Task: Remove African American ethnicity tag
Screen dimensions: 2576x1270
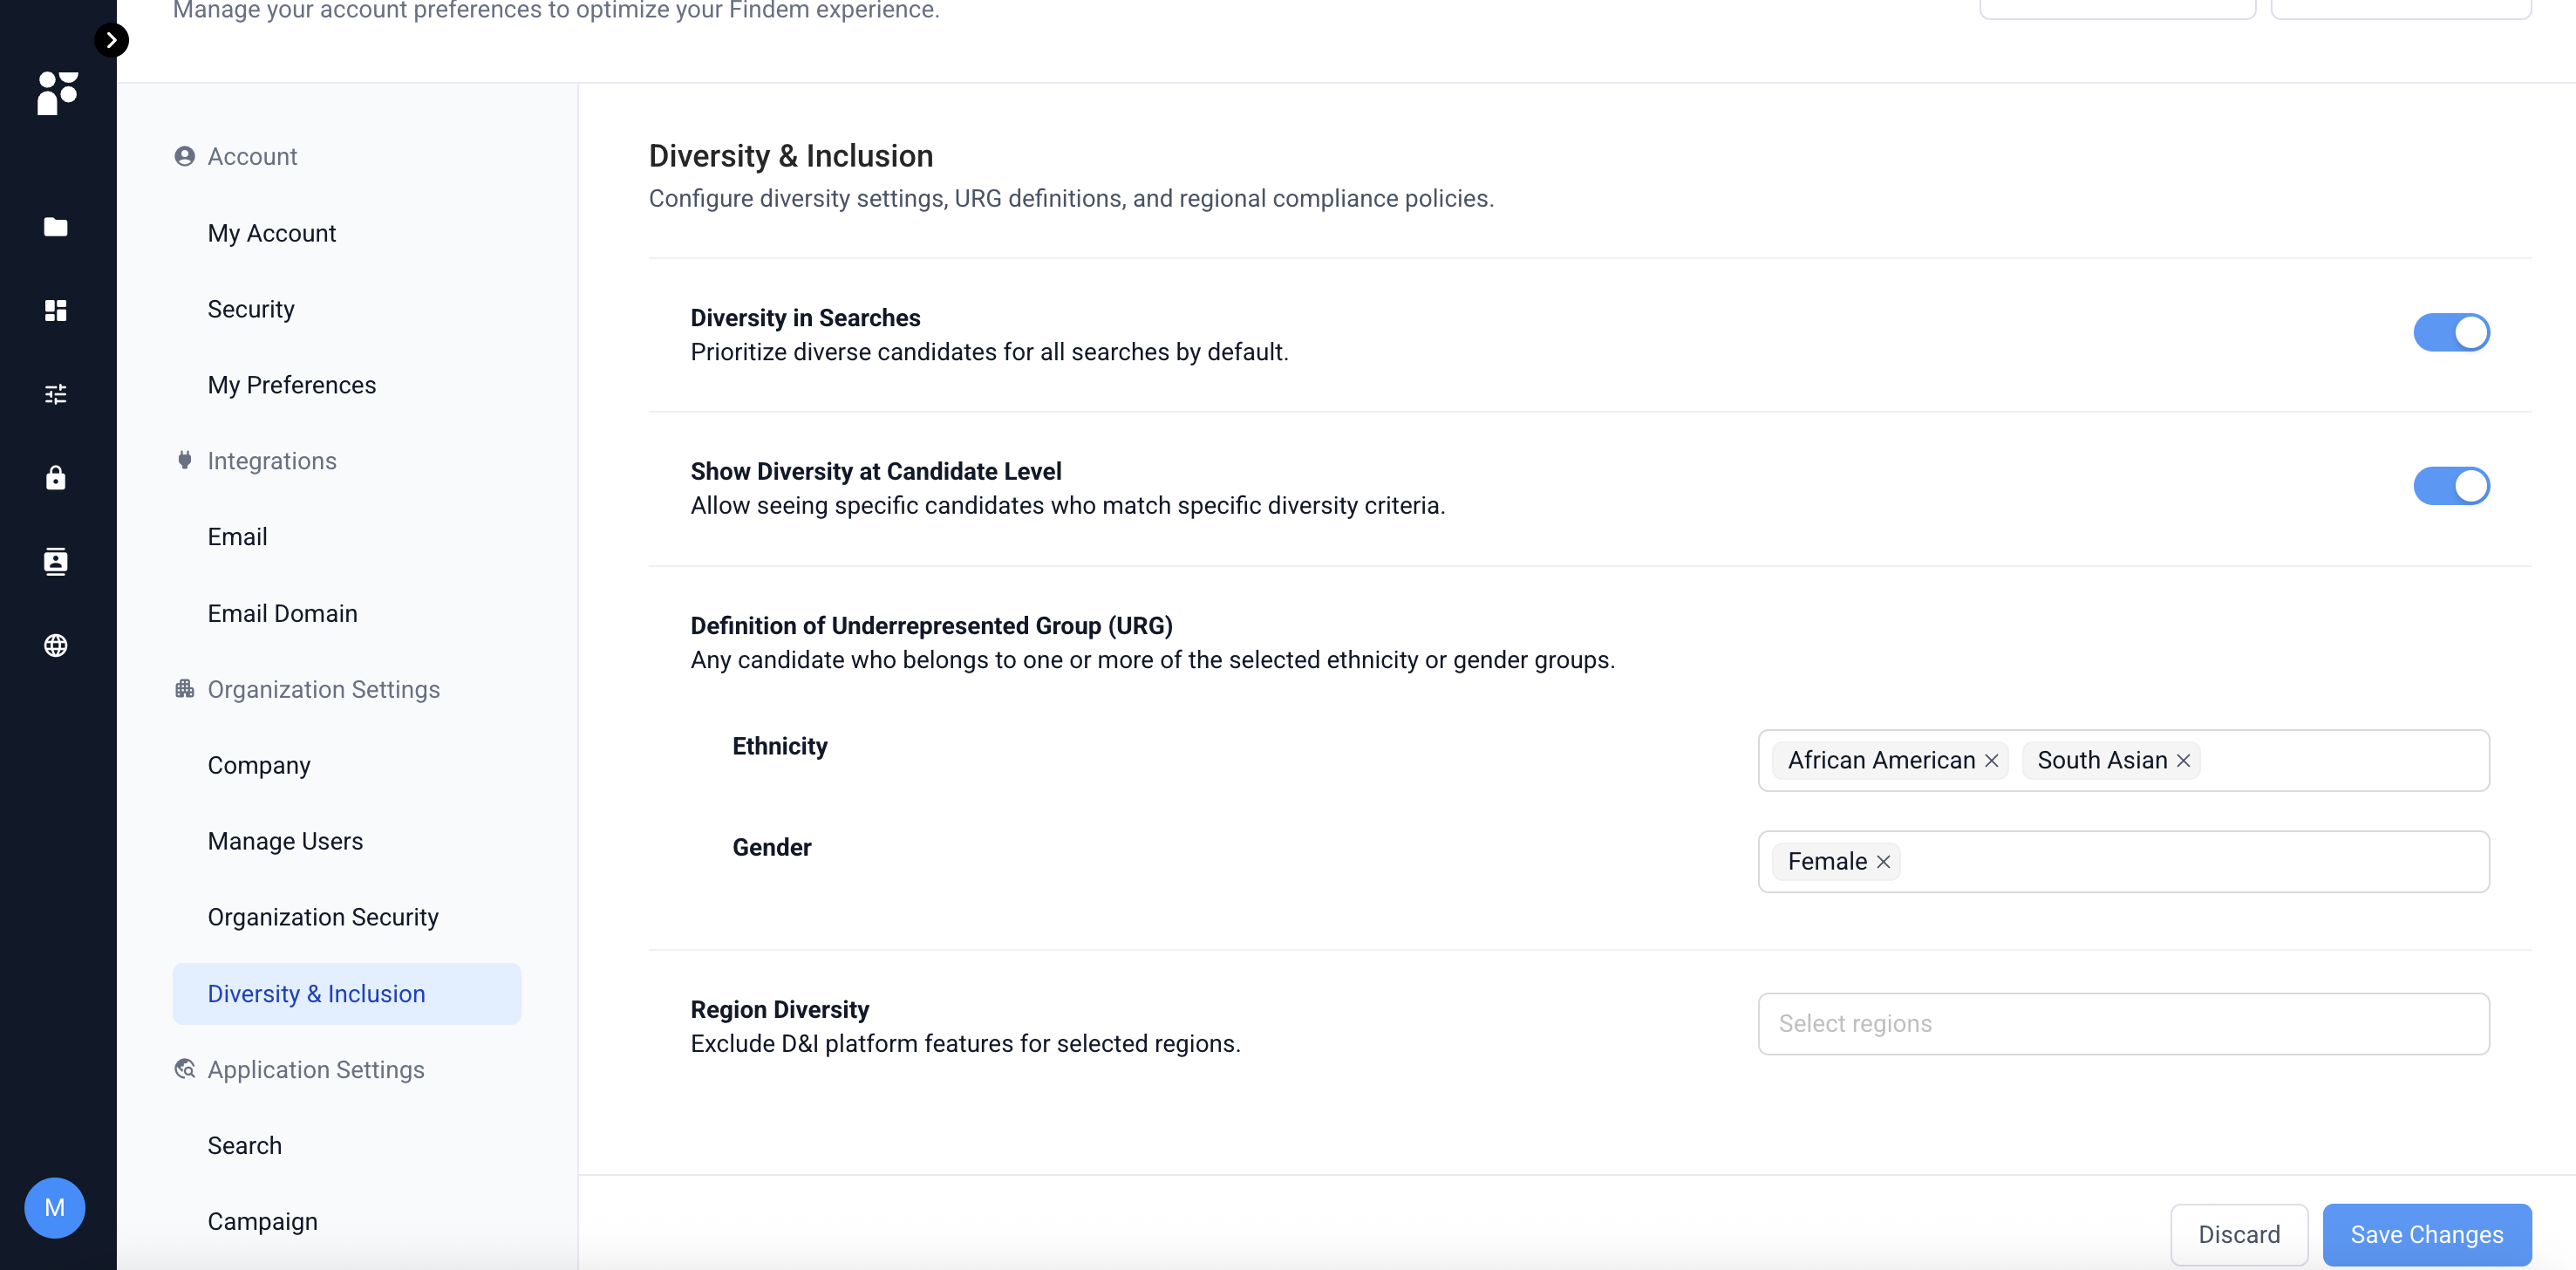Action: coord(1991,761)
